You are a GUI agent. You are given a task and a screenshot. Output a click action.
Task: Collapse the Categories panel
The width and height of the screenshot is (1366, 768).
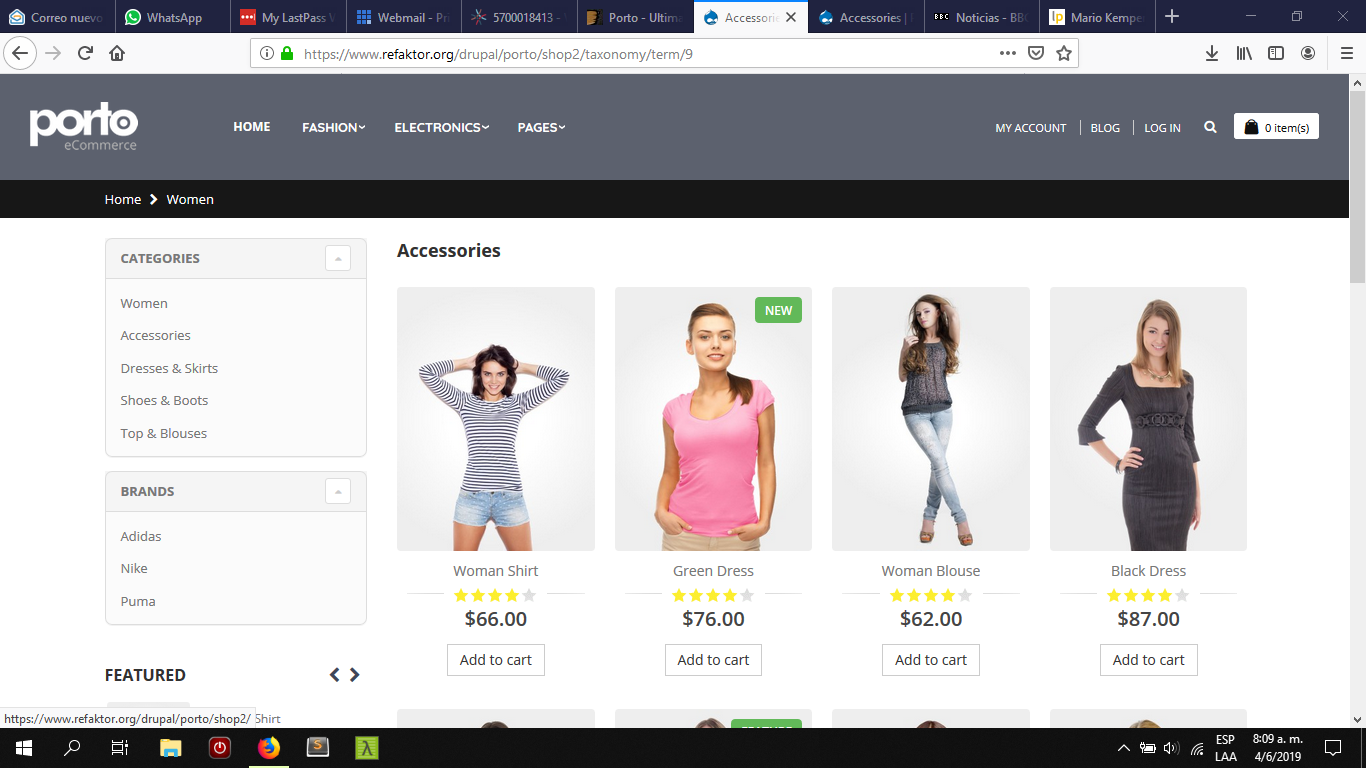point(337,258)
